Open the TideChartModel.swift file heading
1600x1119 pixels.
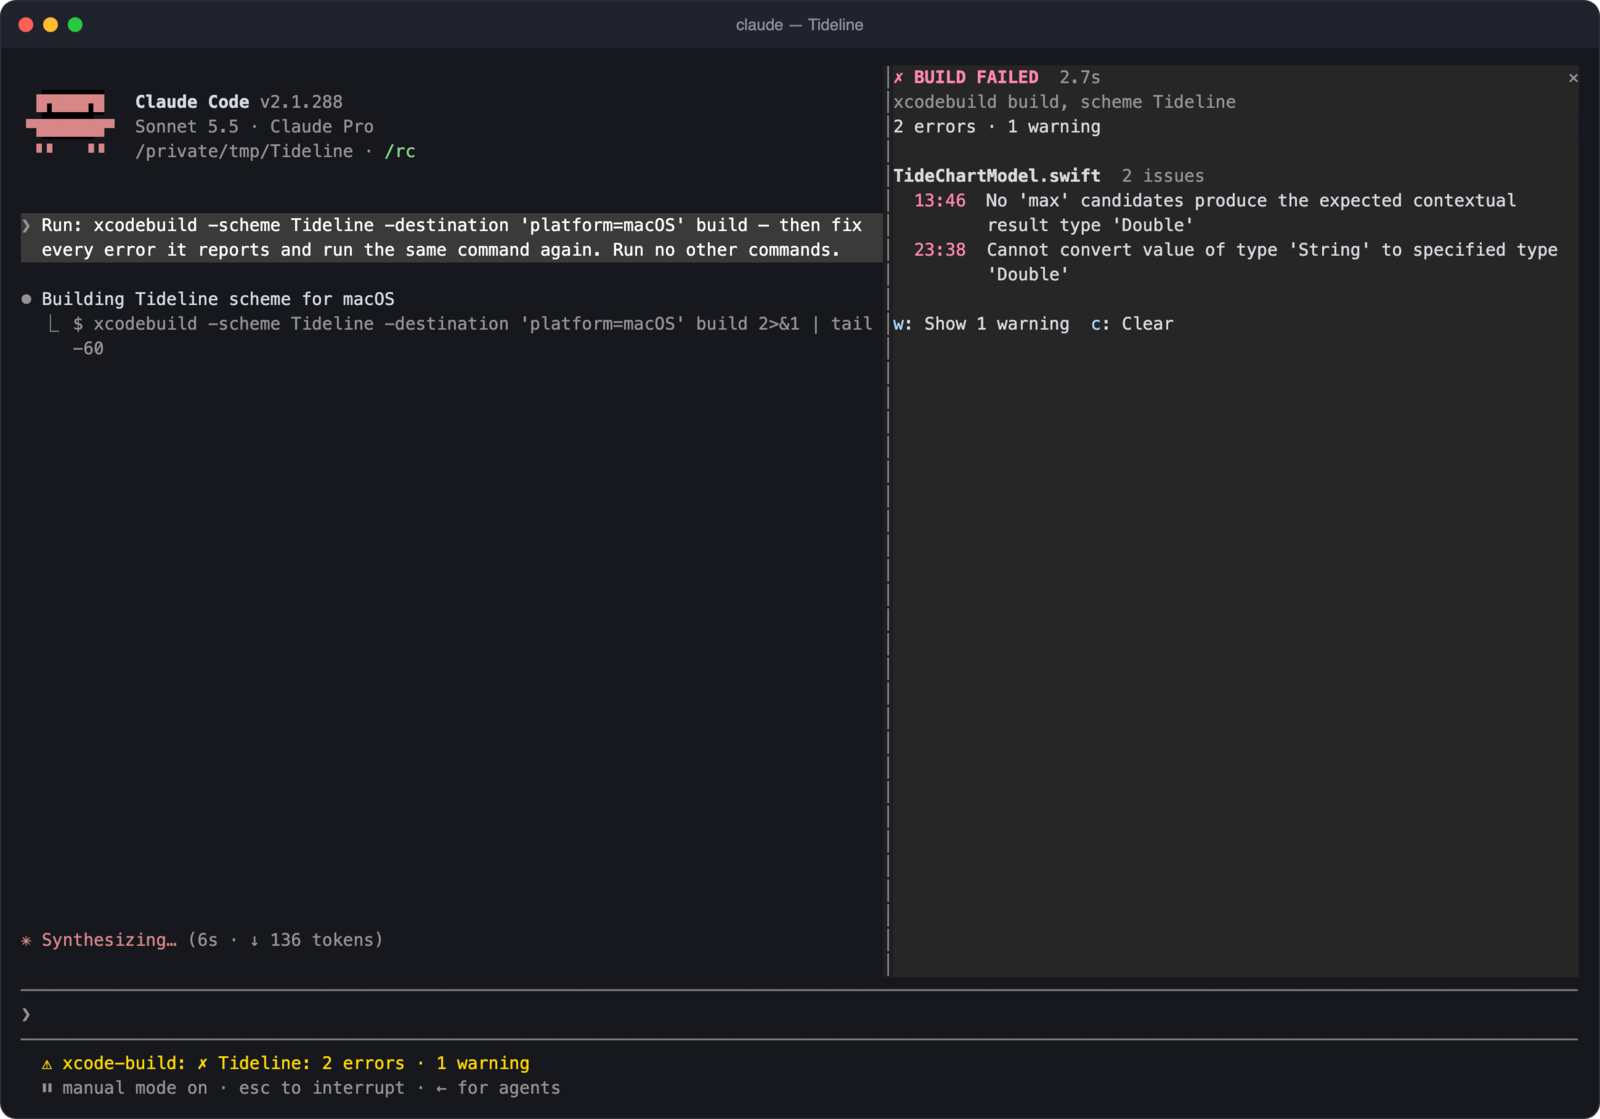997,176
